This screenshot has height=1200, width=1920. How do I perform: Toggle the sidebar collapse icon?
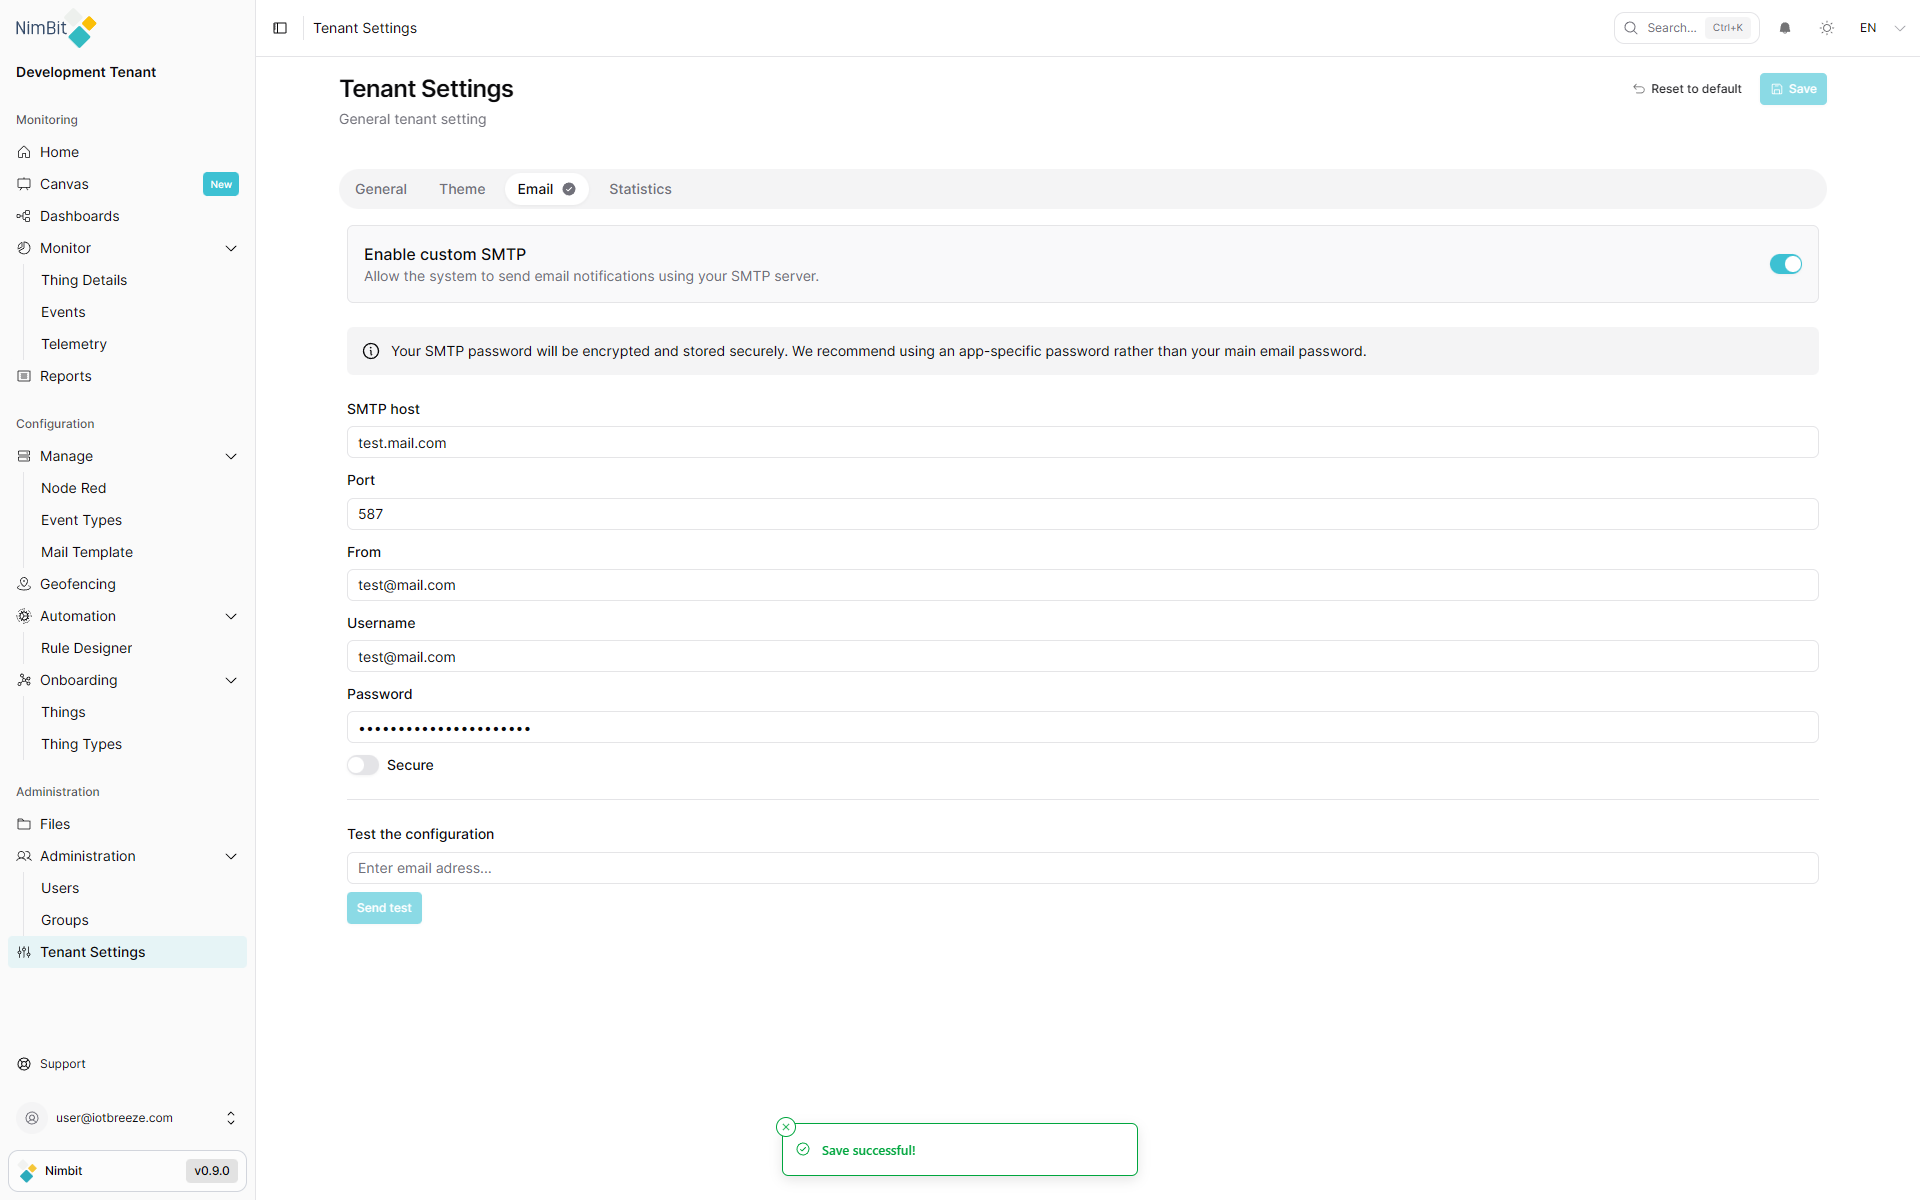pyautogui.click(x=280, y=28)
